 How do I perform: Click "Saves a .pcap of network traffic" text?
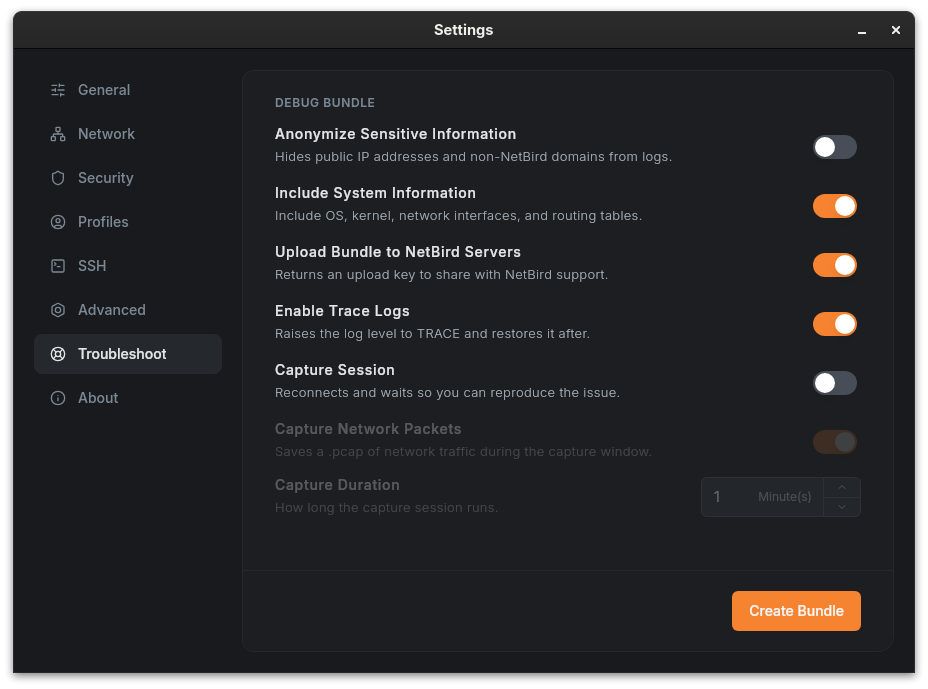[463, 452]
